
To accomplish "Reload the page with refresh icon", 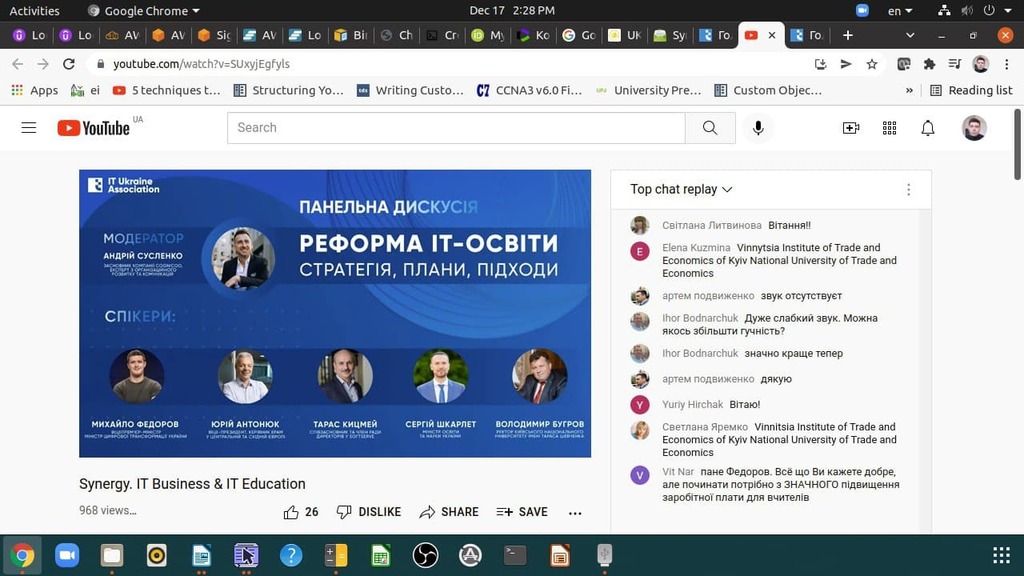I will pos(68,64).
